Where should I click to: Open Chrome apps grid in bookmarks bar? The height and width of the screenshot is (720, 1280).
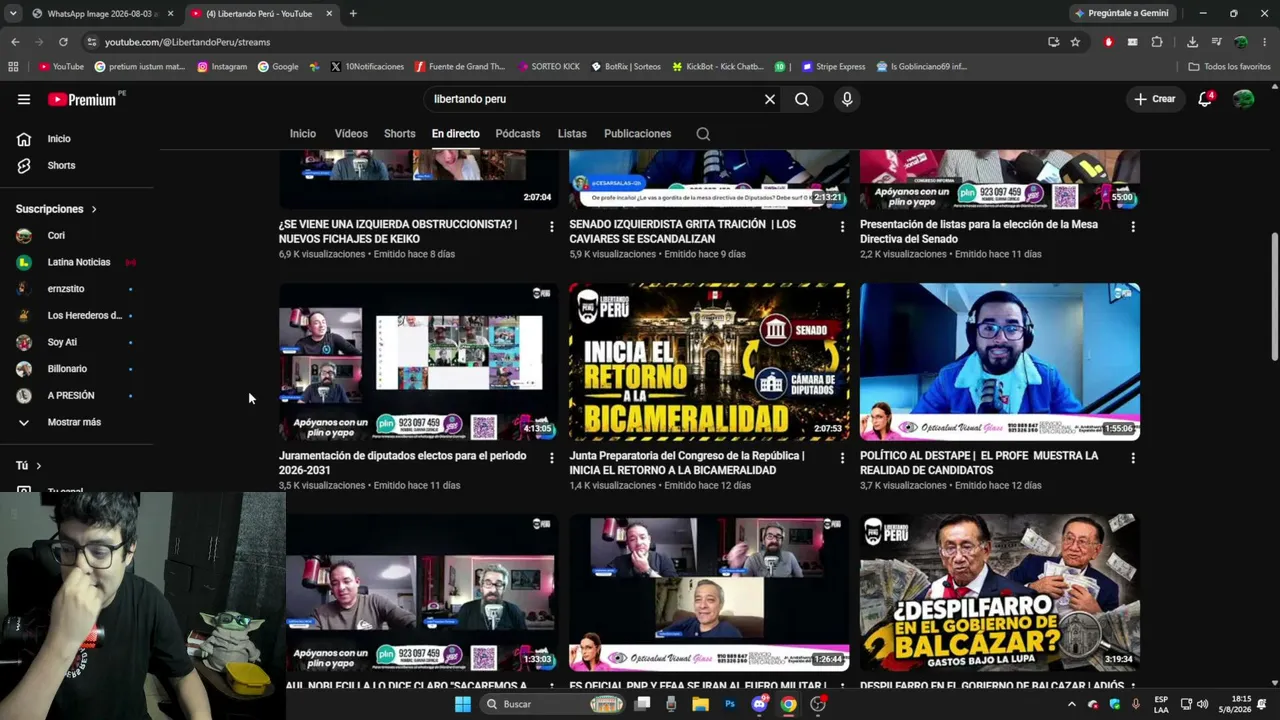(x=13, y=67)
